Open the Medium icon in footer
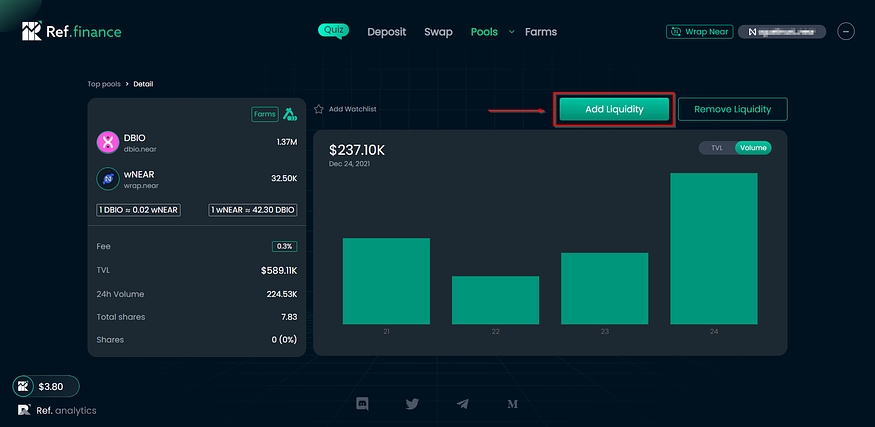Viewport: 875px width, 427px height. point(512,404)
